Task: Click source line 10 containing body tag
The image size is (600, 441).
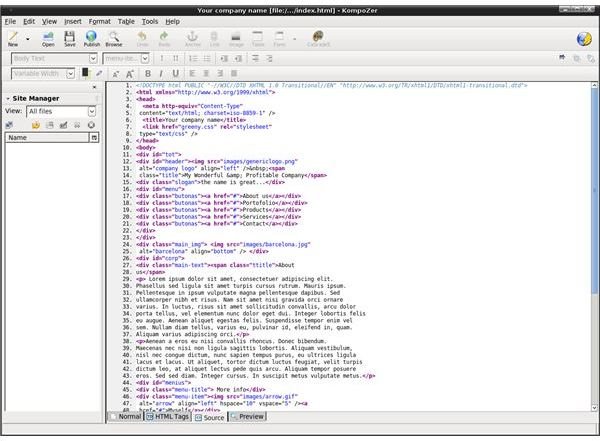Action: tap(145, 147)
